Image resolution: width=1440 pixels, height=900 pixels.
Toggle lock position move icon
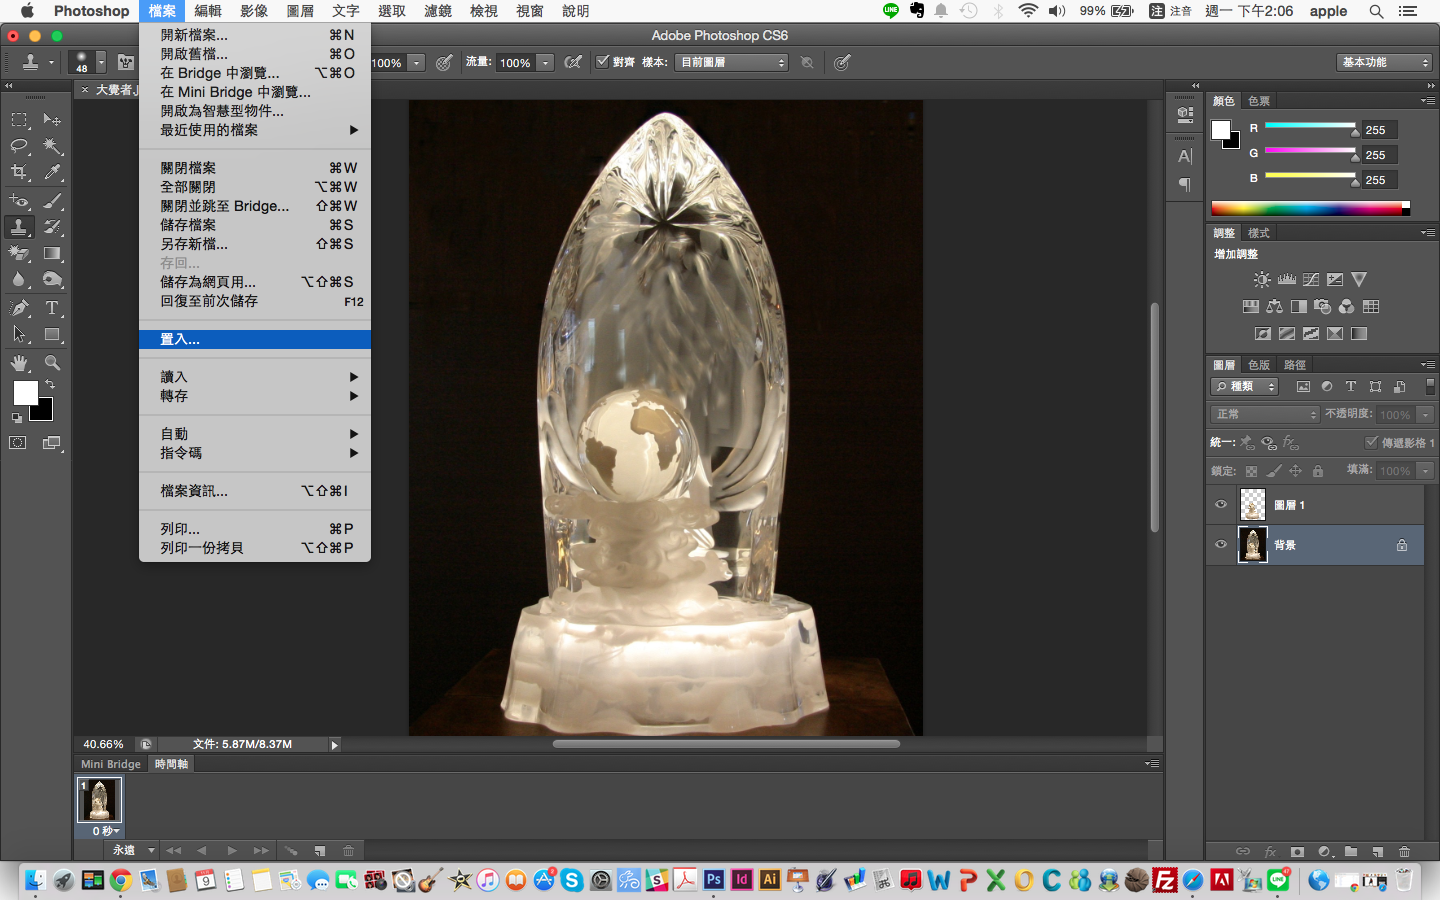[x=1295, y=471]
